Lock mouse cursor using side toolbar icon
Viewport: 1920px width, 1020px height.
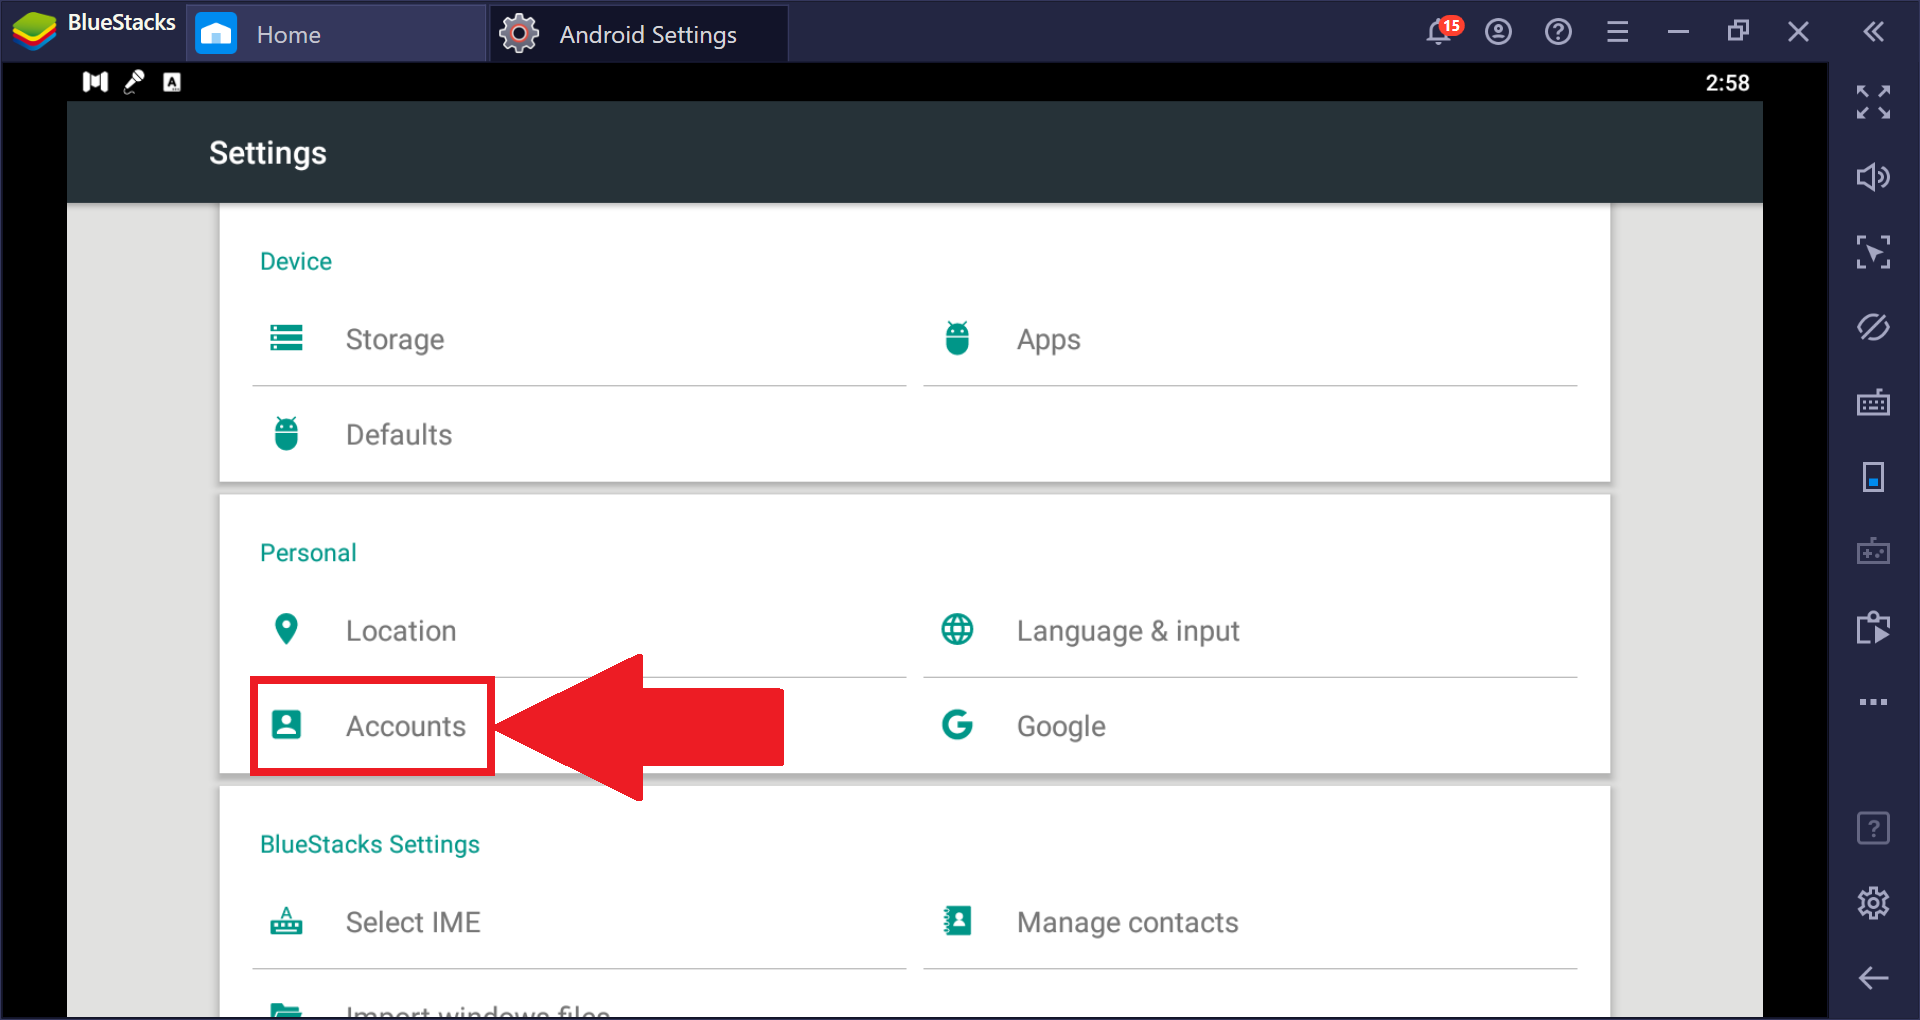(x=1873, y=252)
